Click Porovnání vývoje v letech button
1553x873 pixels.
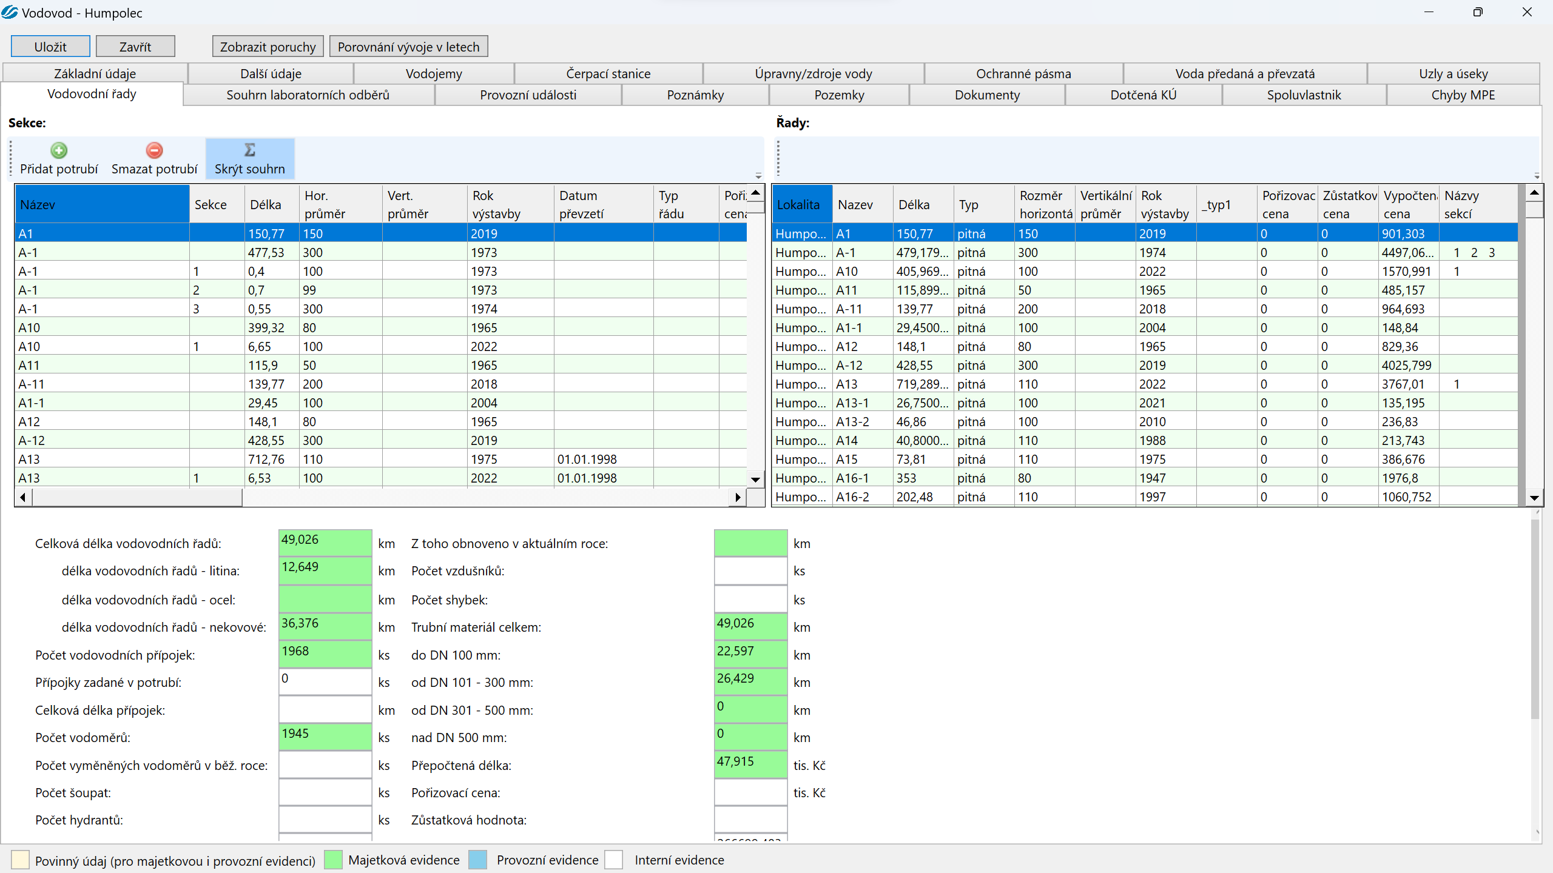tap(408, 46)
